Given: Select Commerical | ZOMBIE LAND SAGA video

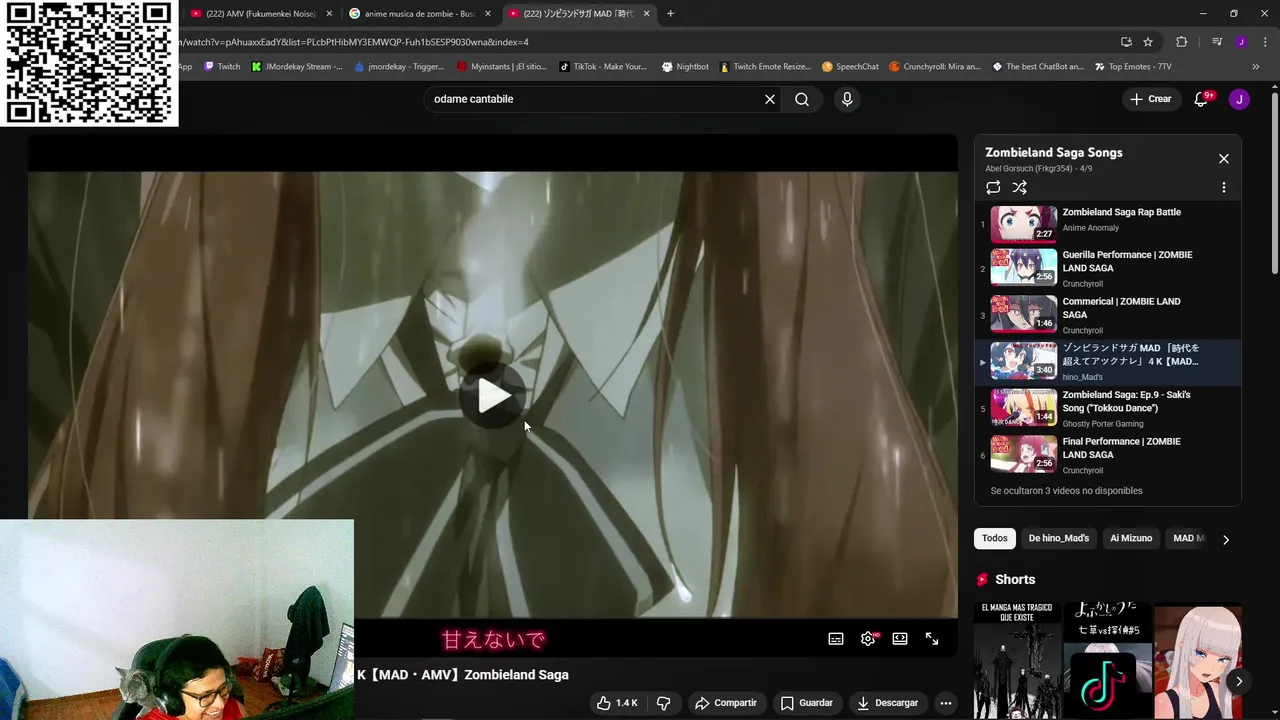Looking at the screenshot, I should tap(1108, 315).
